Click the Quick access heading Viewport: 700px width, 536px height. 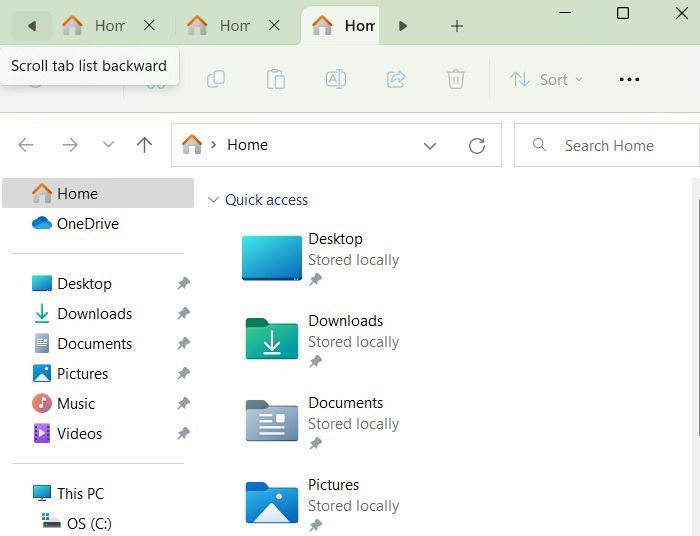pyautogui.click(x=267, y=199)
